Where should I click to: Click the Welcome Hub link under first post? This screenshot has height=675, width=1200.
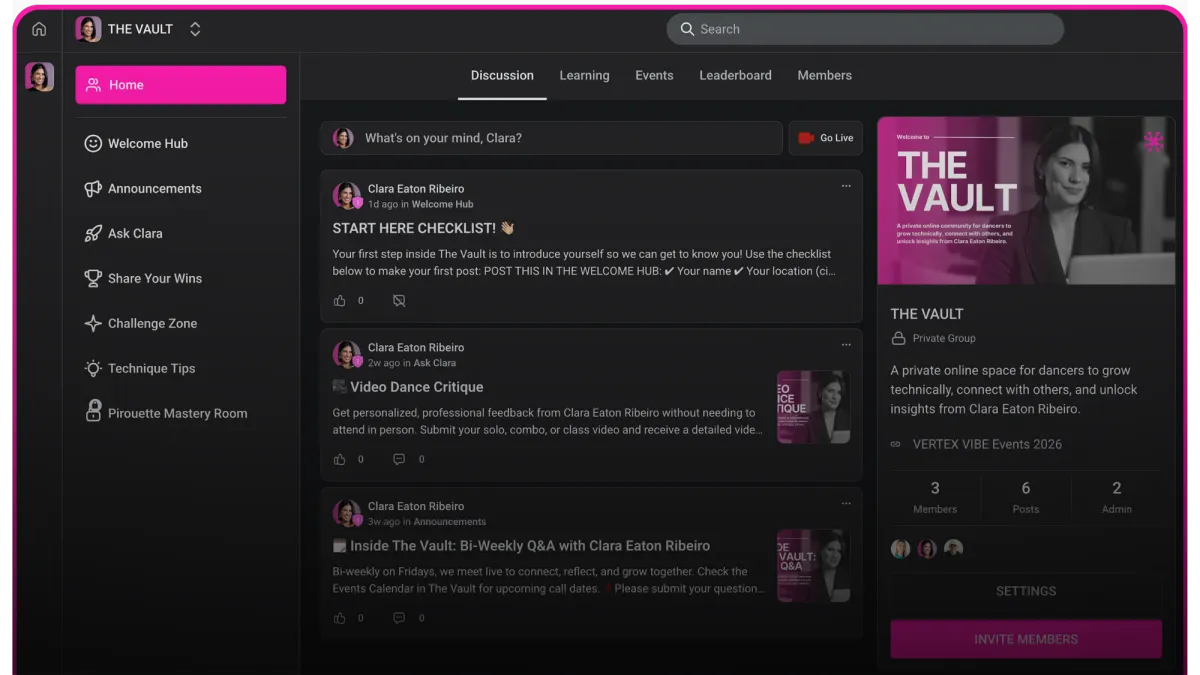click(442, 204)
